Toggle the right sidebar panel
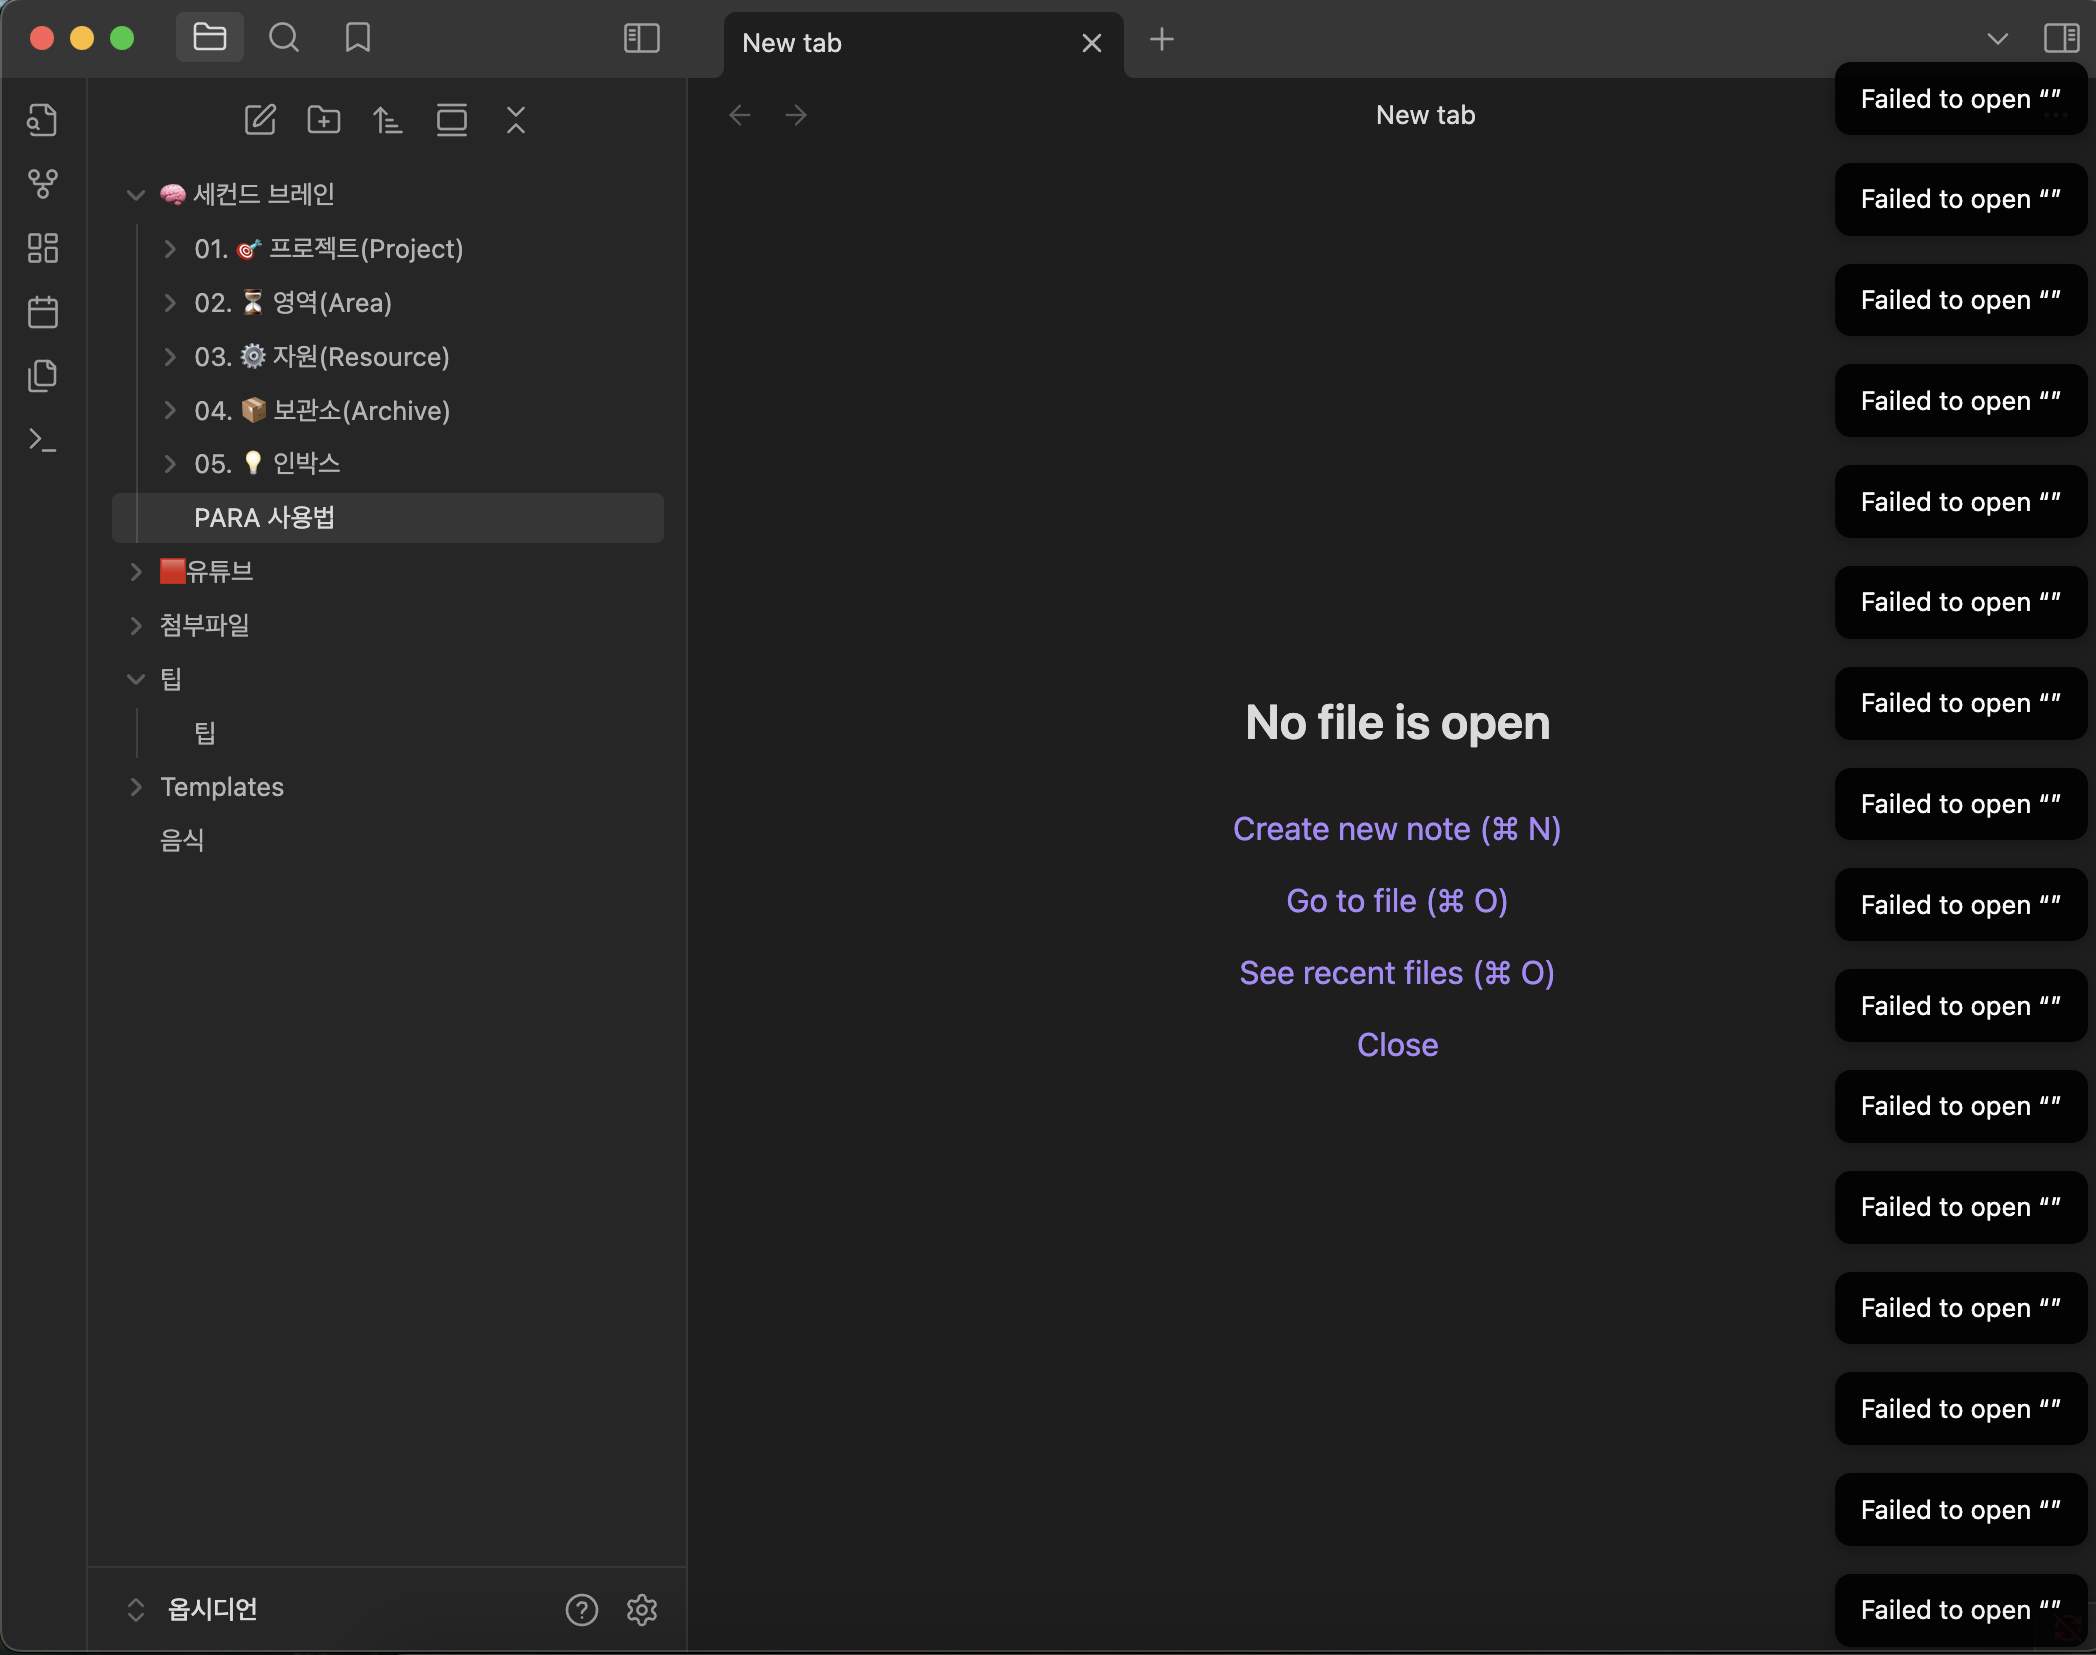 coord(2061,39)
